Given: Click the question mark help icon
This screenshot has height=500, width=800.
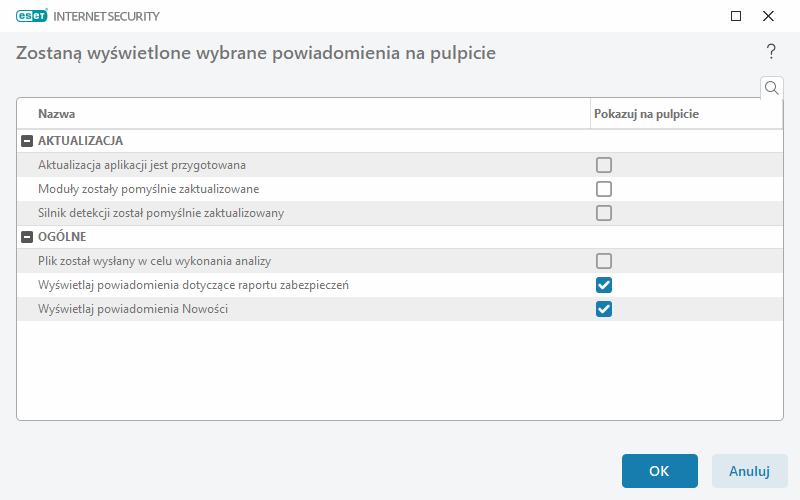Looking at the screenshot, I should point(771,52).
